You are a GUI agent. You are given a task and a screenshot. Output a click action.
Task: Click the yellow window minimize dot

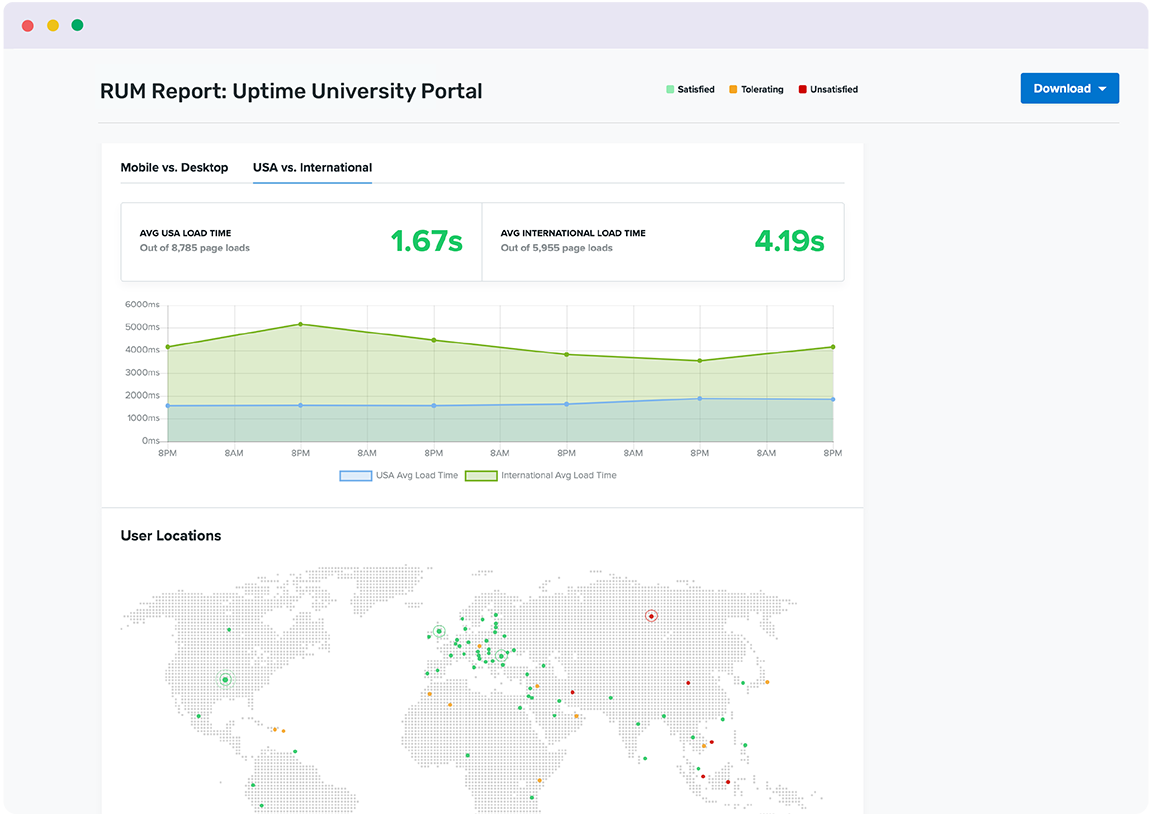tap(53, 26)
